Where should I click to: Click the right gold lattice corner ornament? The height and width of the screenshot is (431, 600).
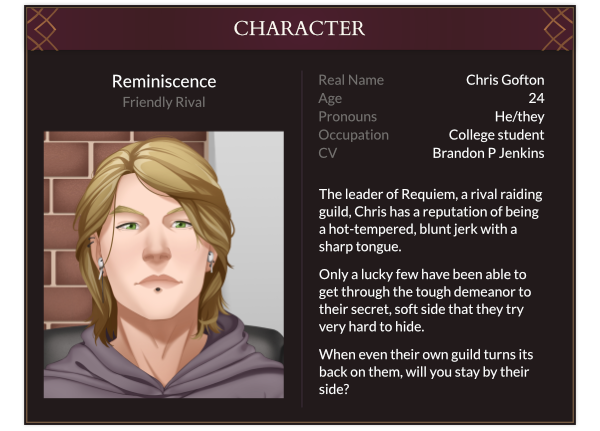point(558,29)
